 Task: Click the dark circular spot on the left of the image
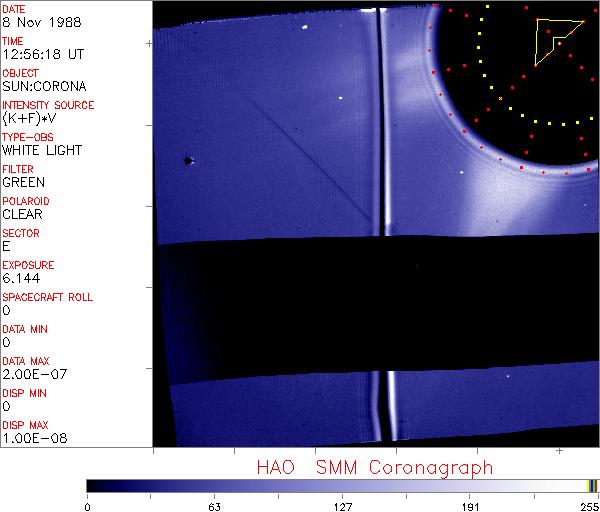point(188,160)
